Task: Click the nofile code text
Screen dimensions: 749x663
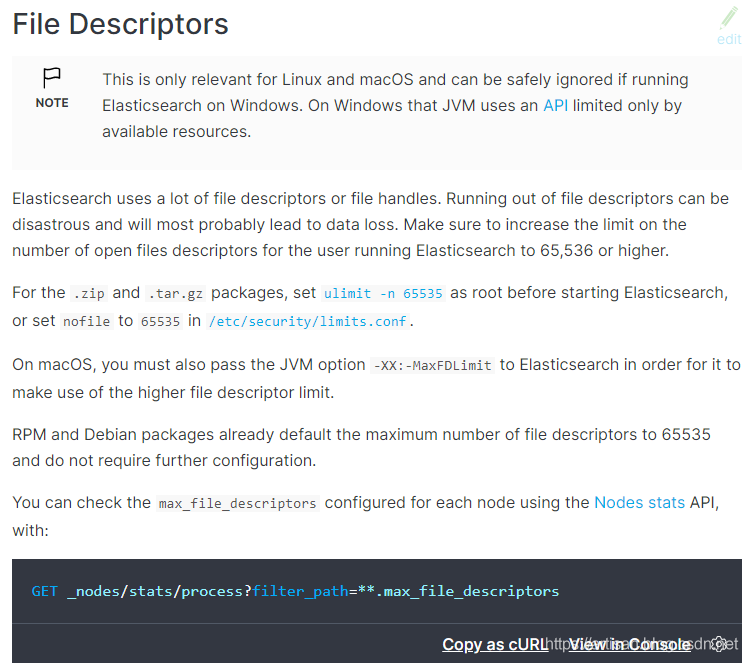Action: (86, 321)
